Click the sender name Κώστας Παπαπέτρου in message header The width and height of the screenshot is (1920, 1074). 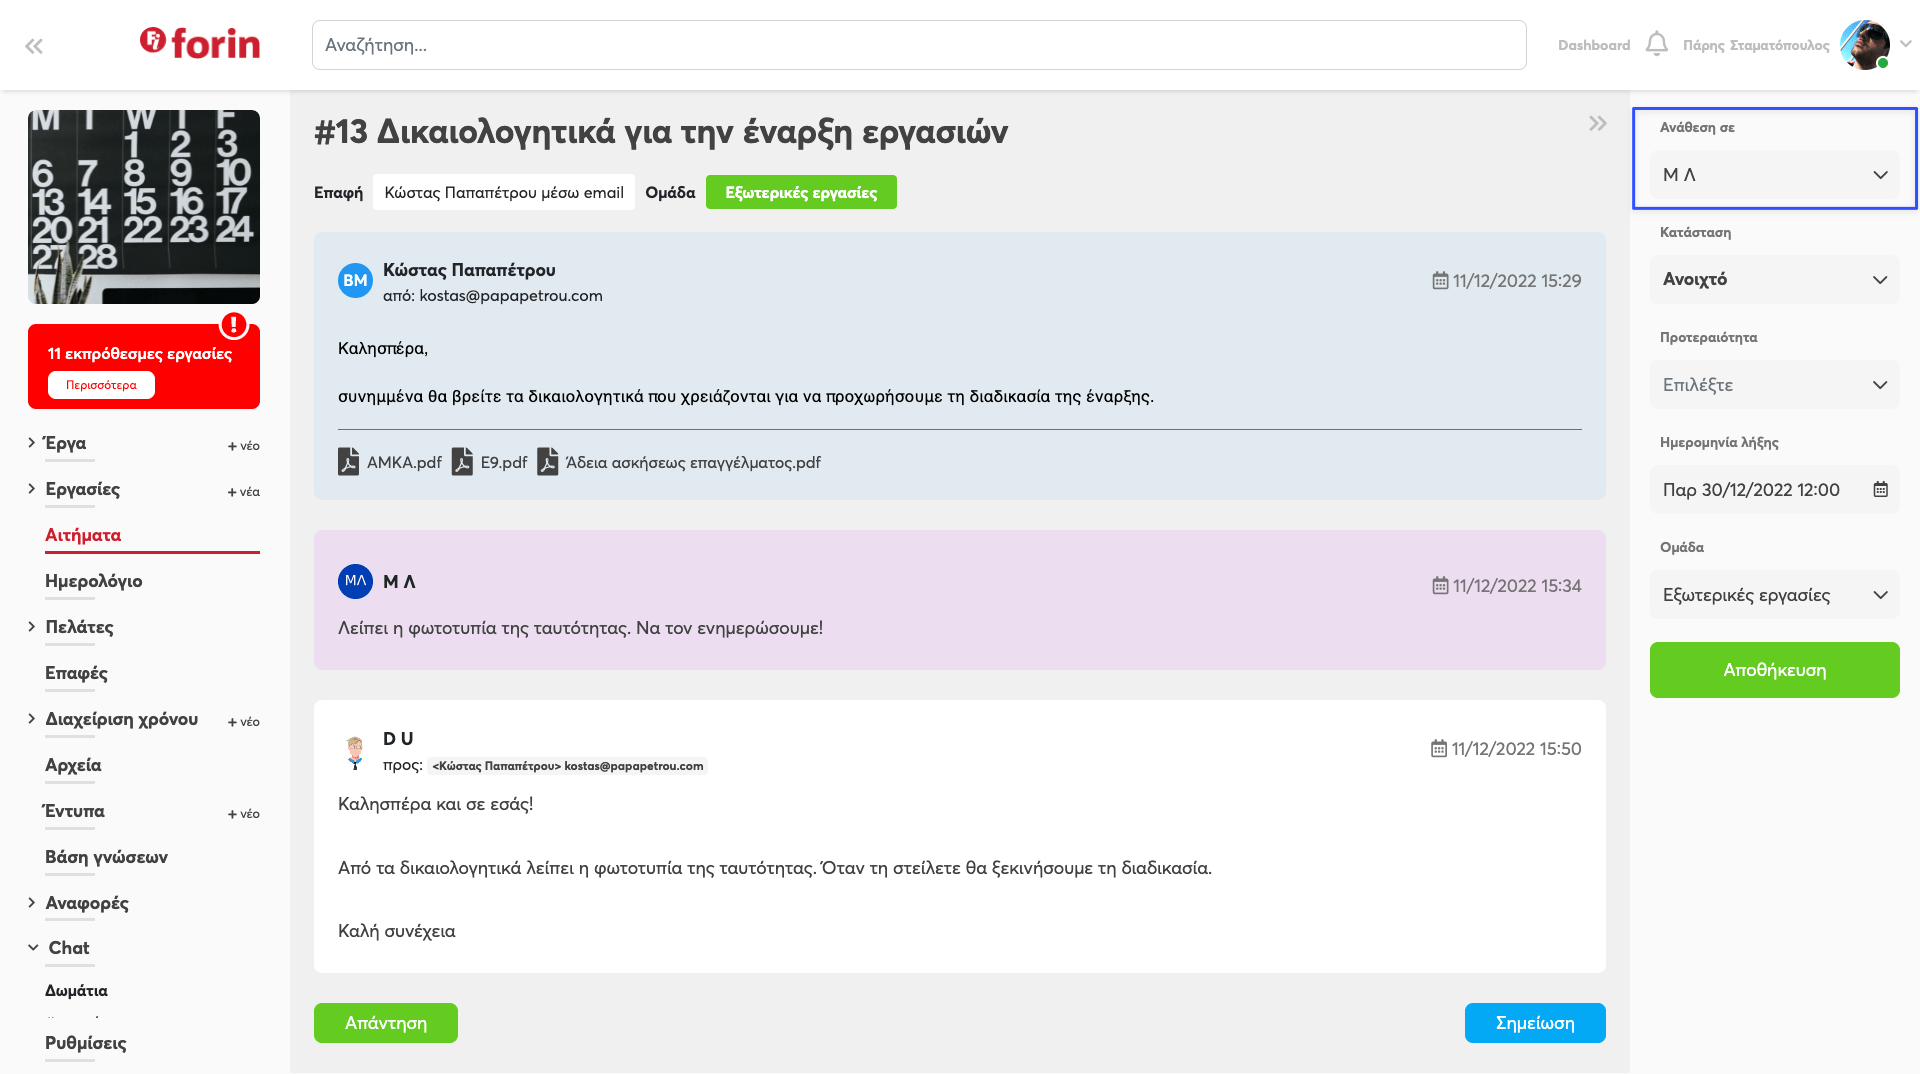pos(469,270)
